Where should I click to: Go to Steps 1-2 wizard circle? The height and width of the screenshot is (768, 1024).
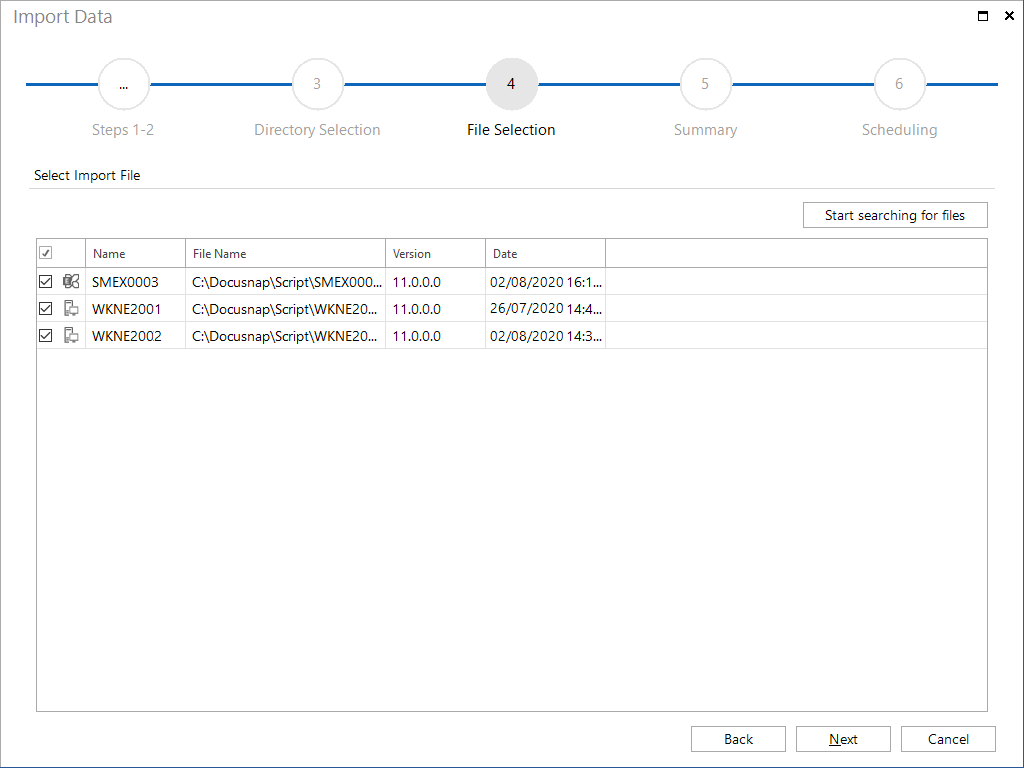click(x=123, y=84)
